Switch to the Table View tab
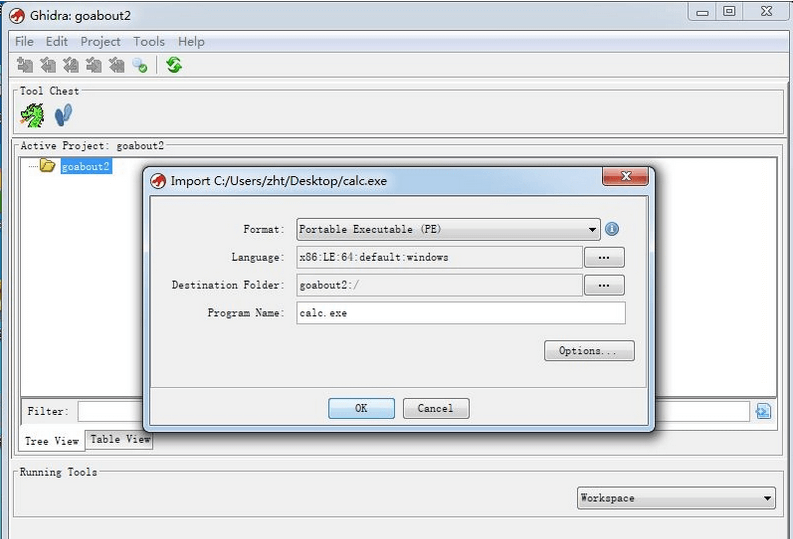Viewport: 793px width, 539px height. tap(120, 439)
